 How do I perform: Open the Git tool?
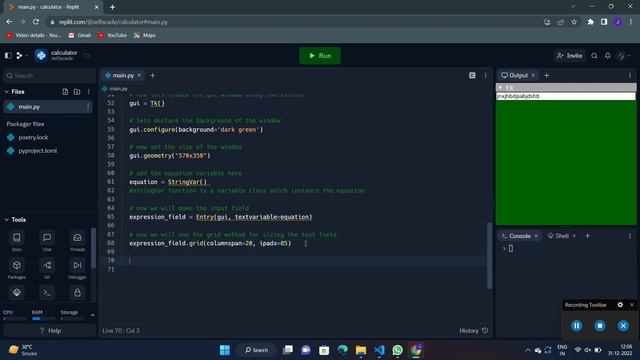(47, 269)
